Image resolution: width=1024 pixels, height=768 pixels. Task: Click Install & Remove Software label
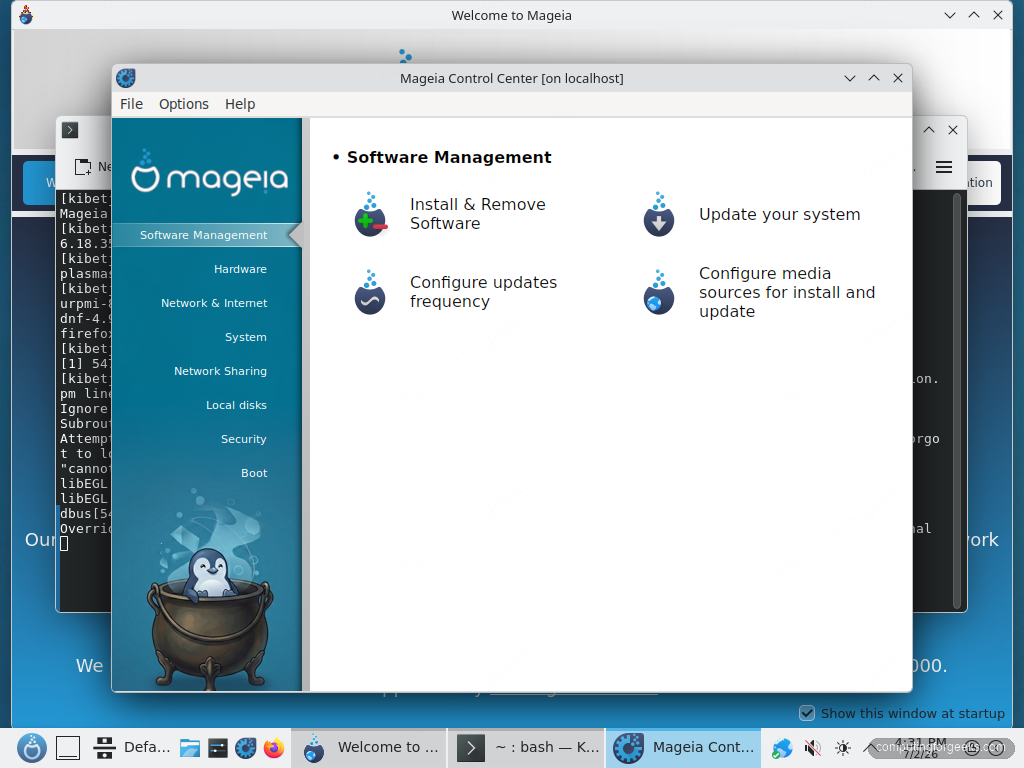tap(477, 214)
